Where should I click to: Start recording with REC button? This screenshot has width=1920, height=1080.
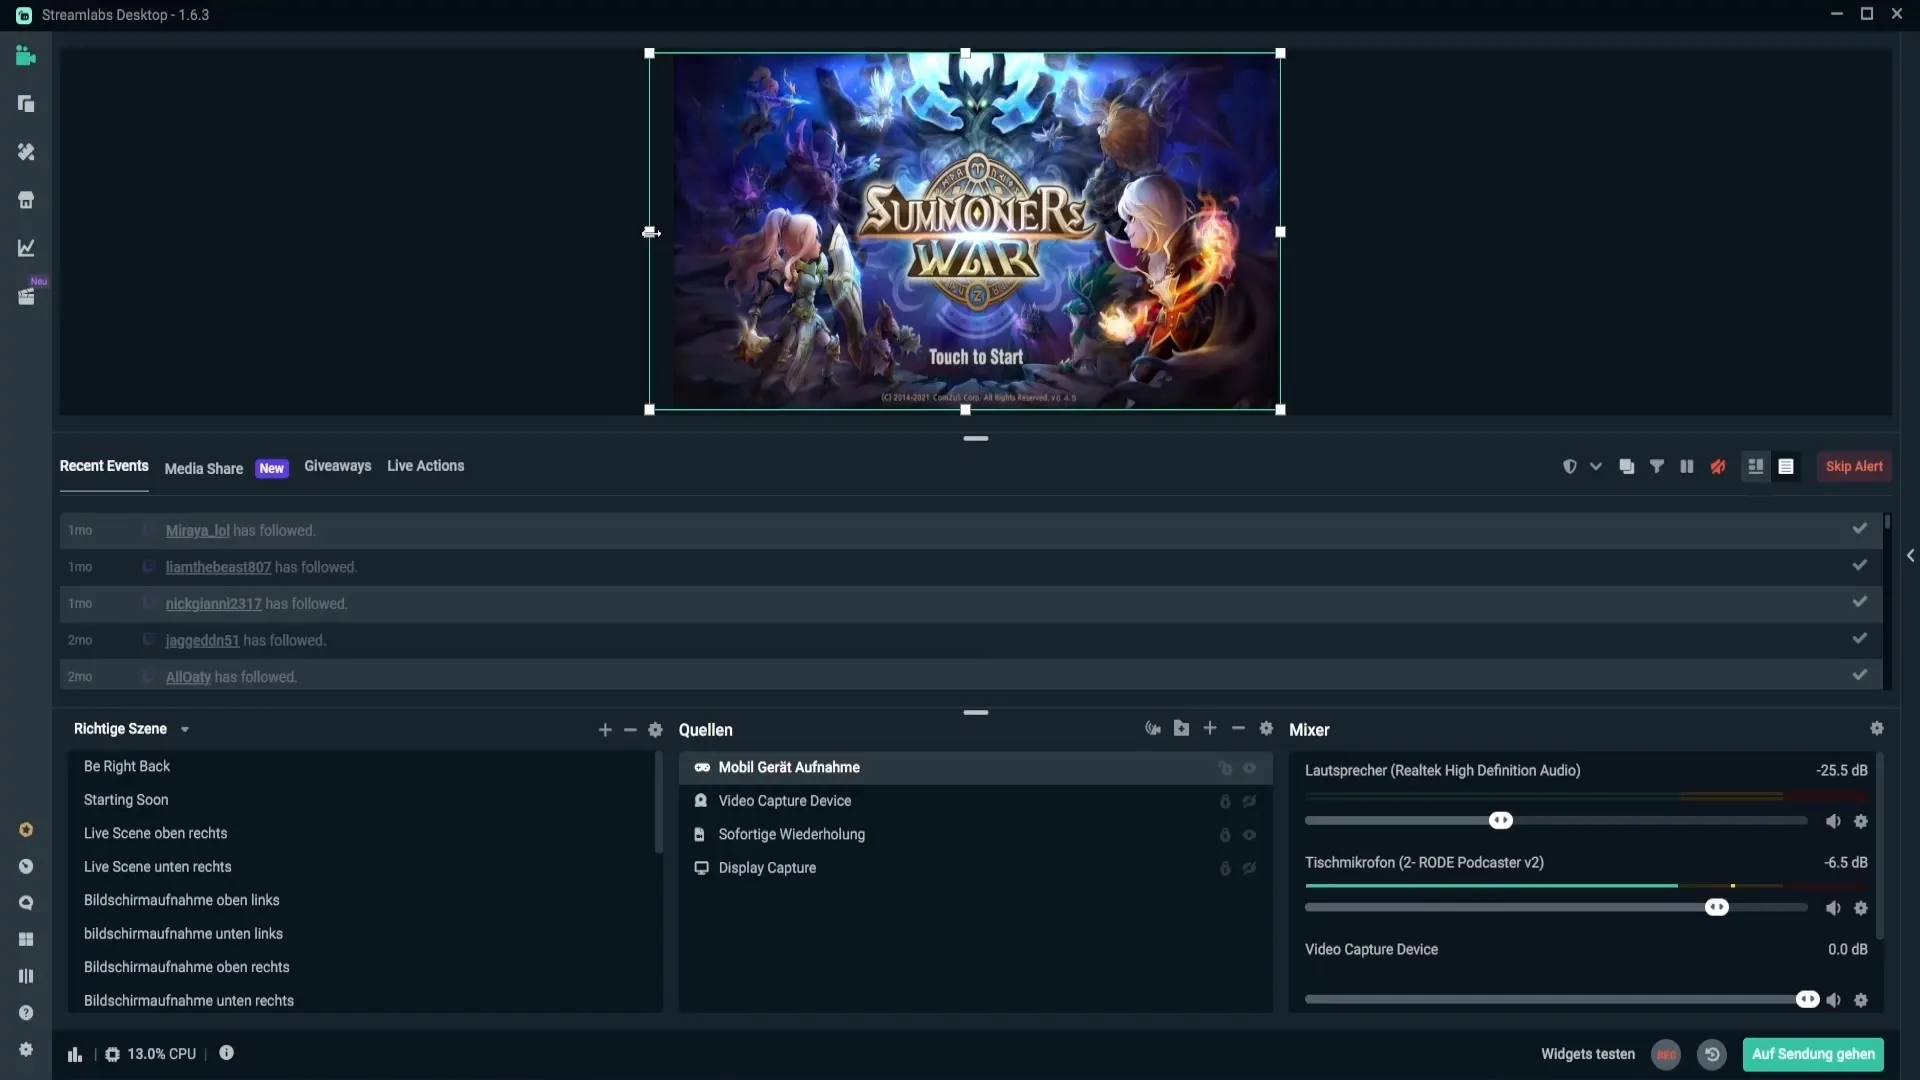1666,1055
